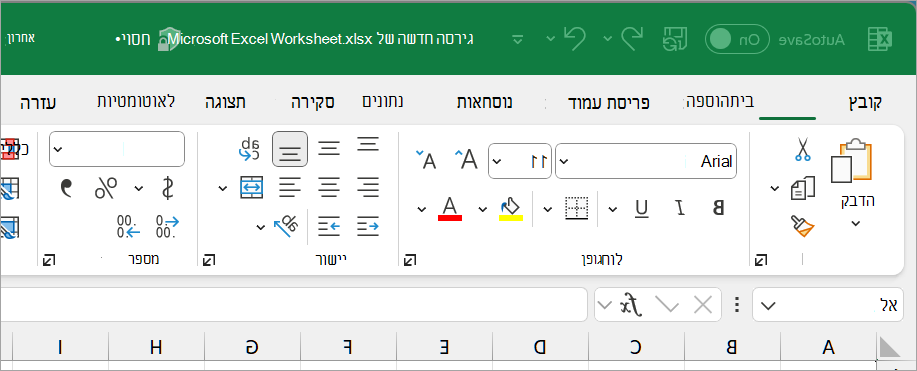Switch to the נוסחאות tab
Image resolution: width=917 pixels, height=371 pixels.
(x=485, y=102)
